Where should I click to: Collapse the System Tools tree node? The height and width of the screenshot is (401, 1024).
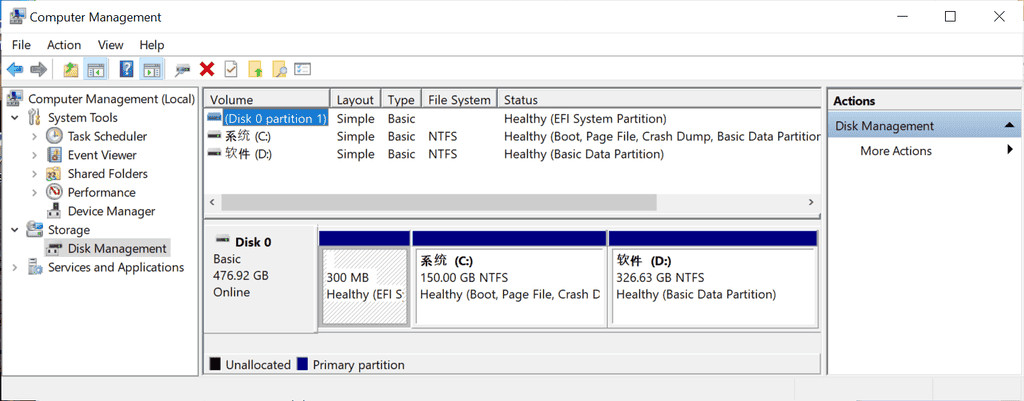click(x=15, y=118)
